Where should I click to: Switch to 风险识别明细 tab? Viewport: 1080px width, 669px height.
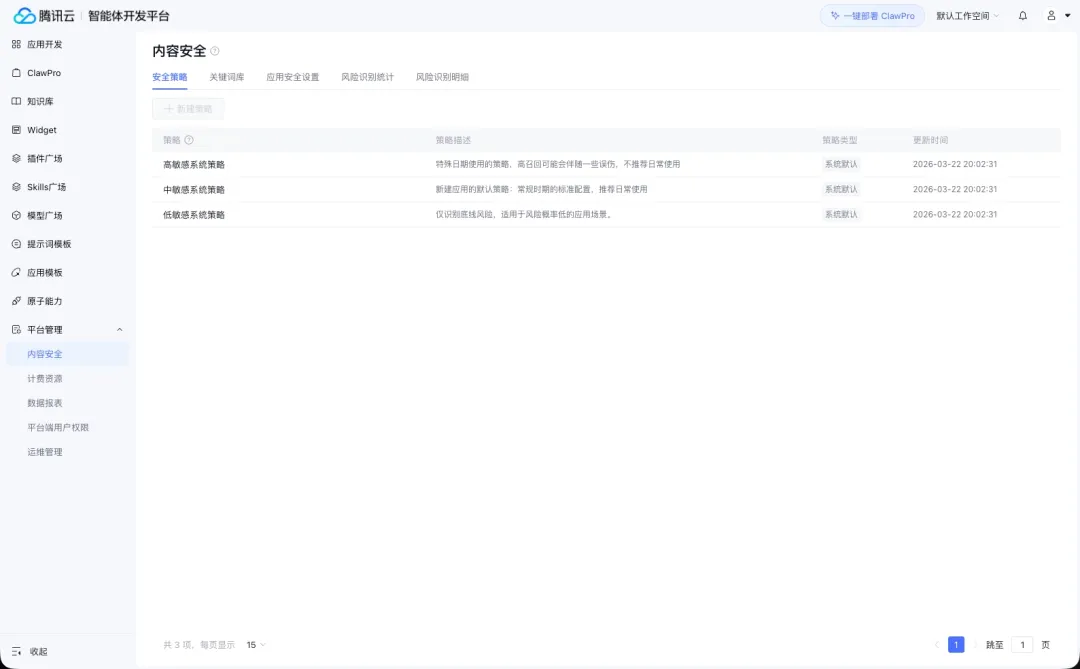point(442,77)
